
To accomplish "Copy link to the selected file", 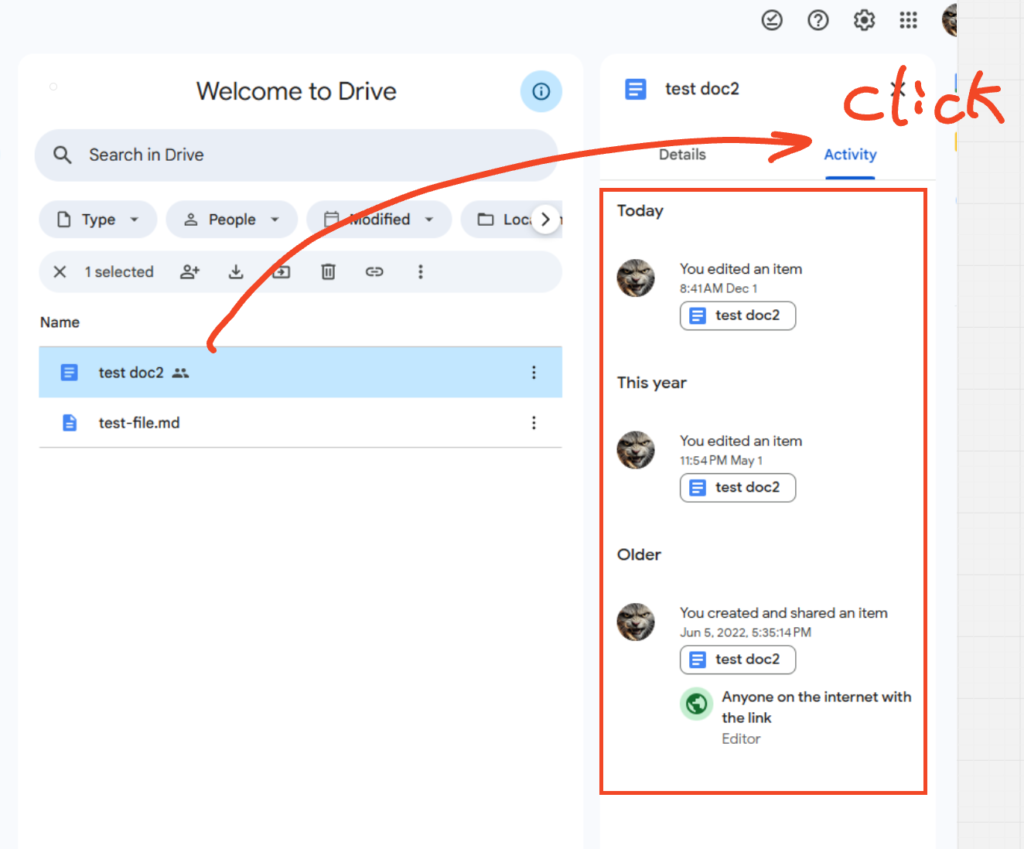I will [x=374, y=272].
